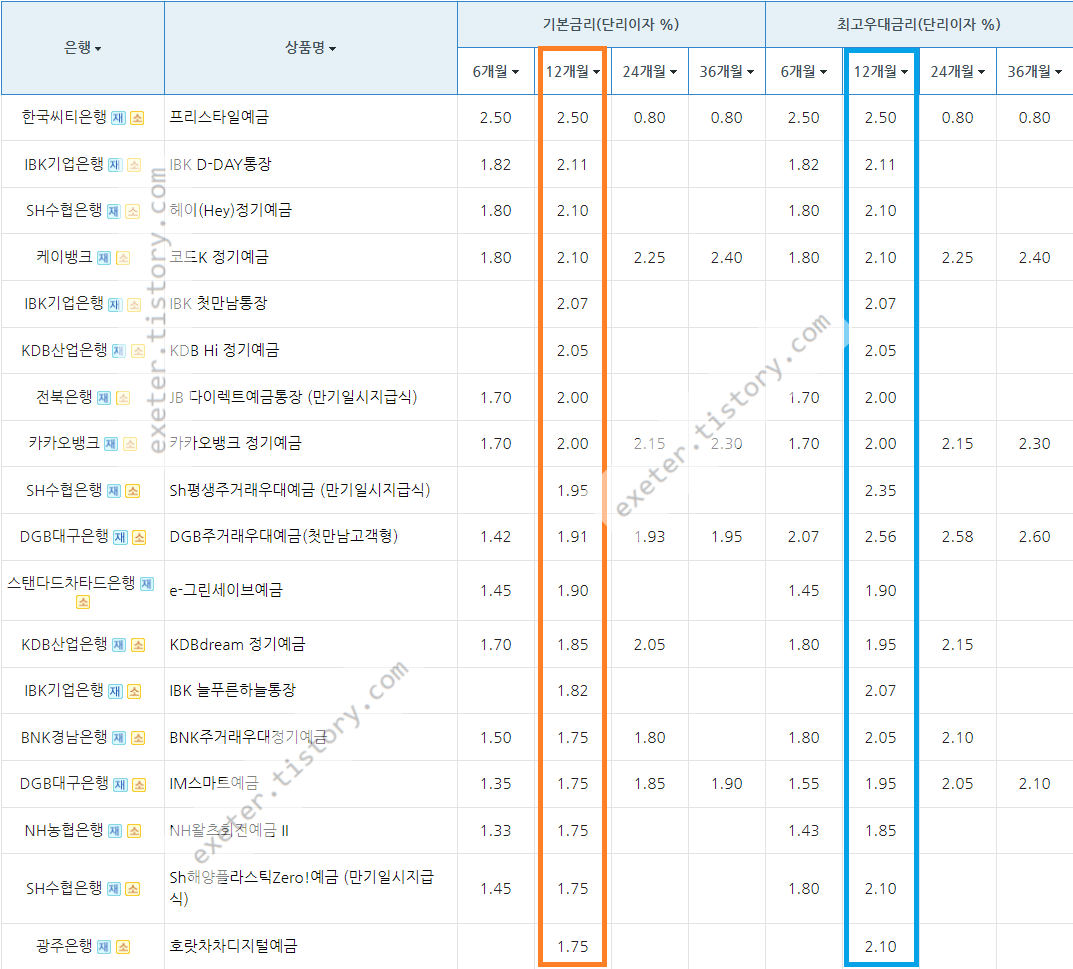Click the 2.60 rate in the DGB주거래우대예금 row

[x=1034, y=537]
